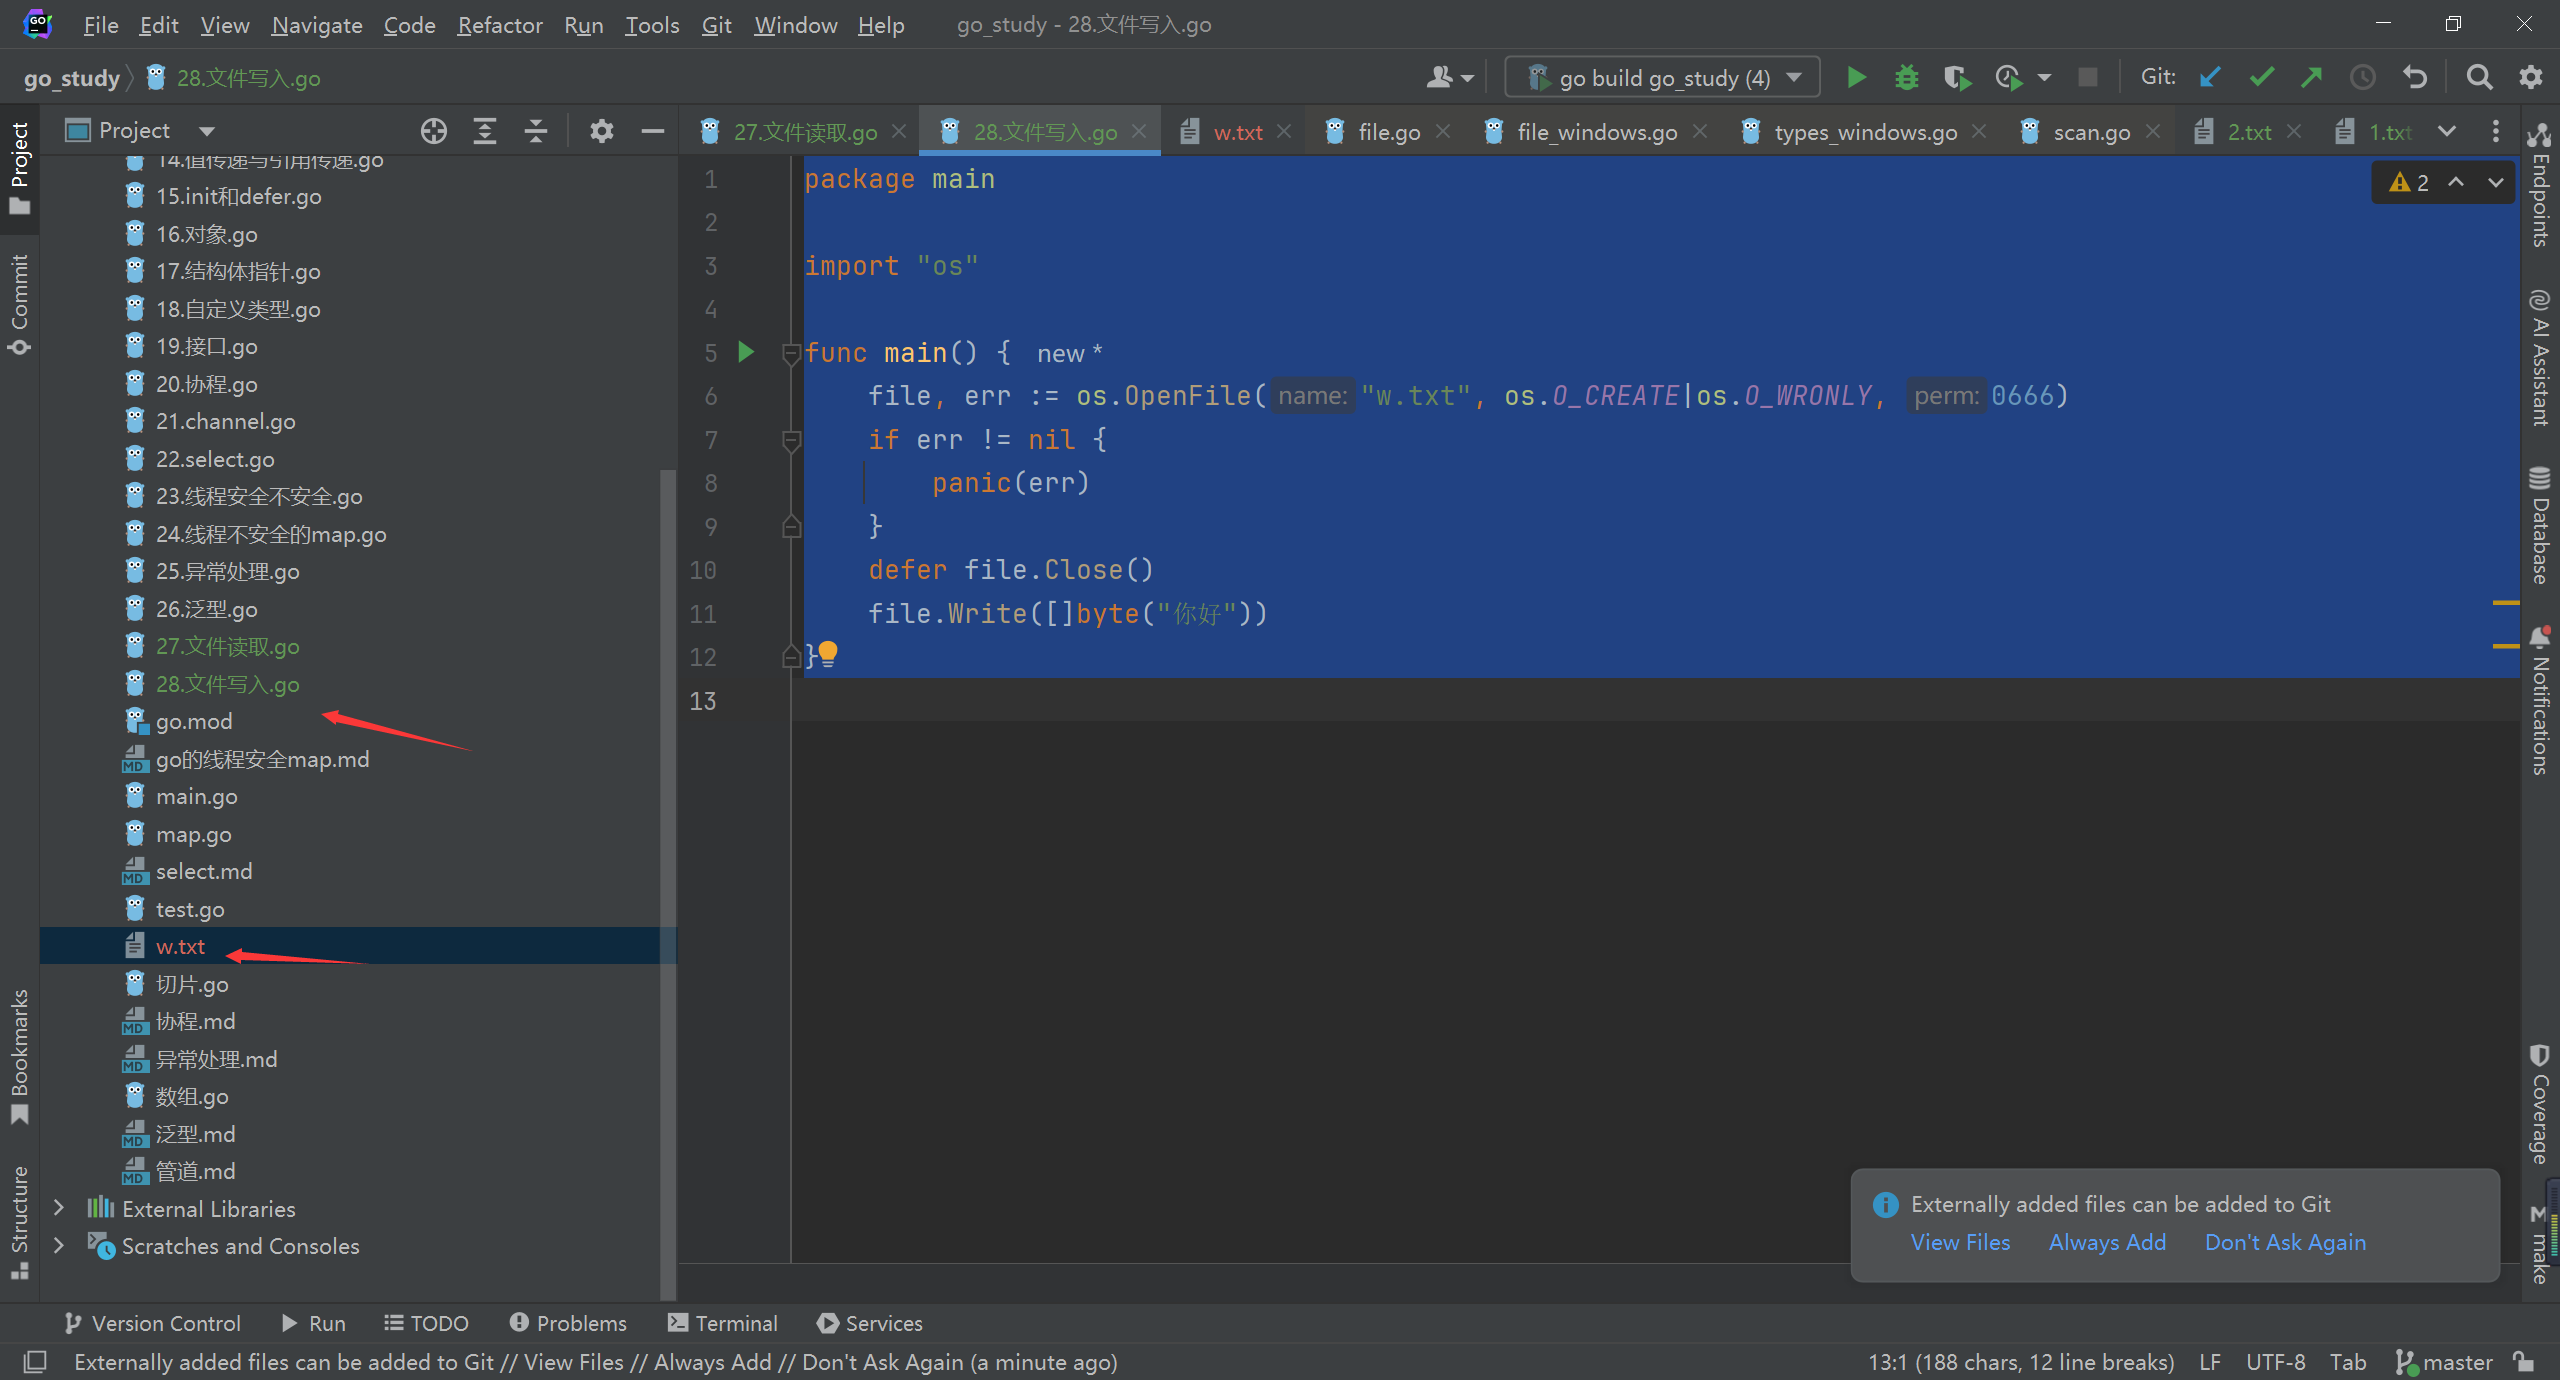Toggle the Bookmarks tool window
Screen dimensions: 2560x1380
(x=19, y=1055)
